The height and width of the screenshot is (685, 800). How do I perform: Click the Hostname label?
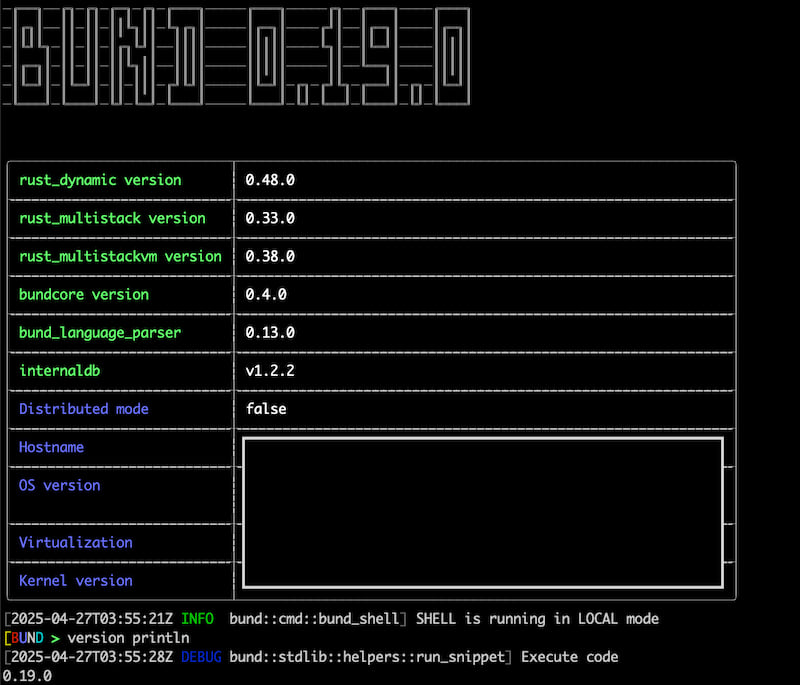[x=51, y=447]
